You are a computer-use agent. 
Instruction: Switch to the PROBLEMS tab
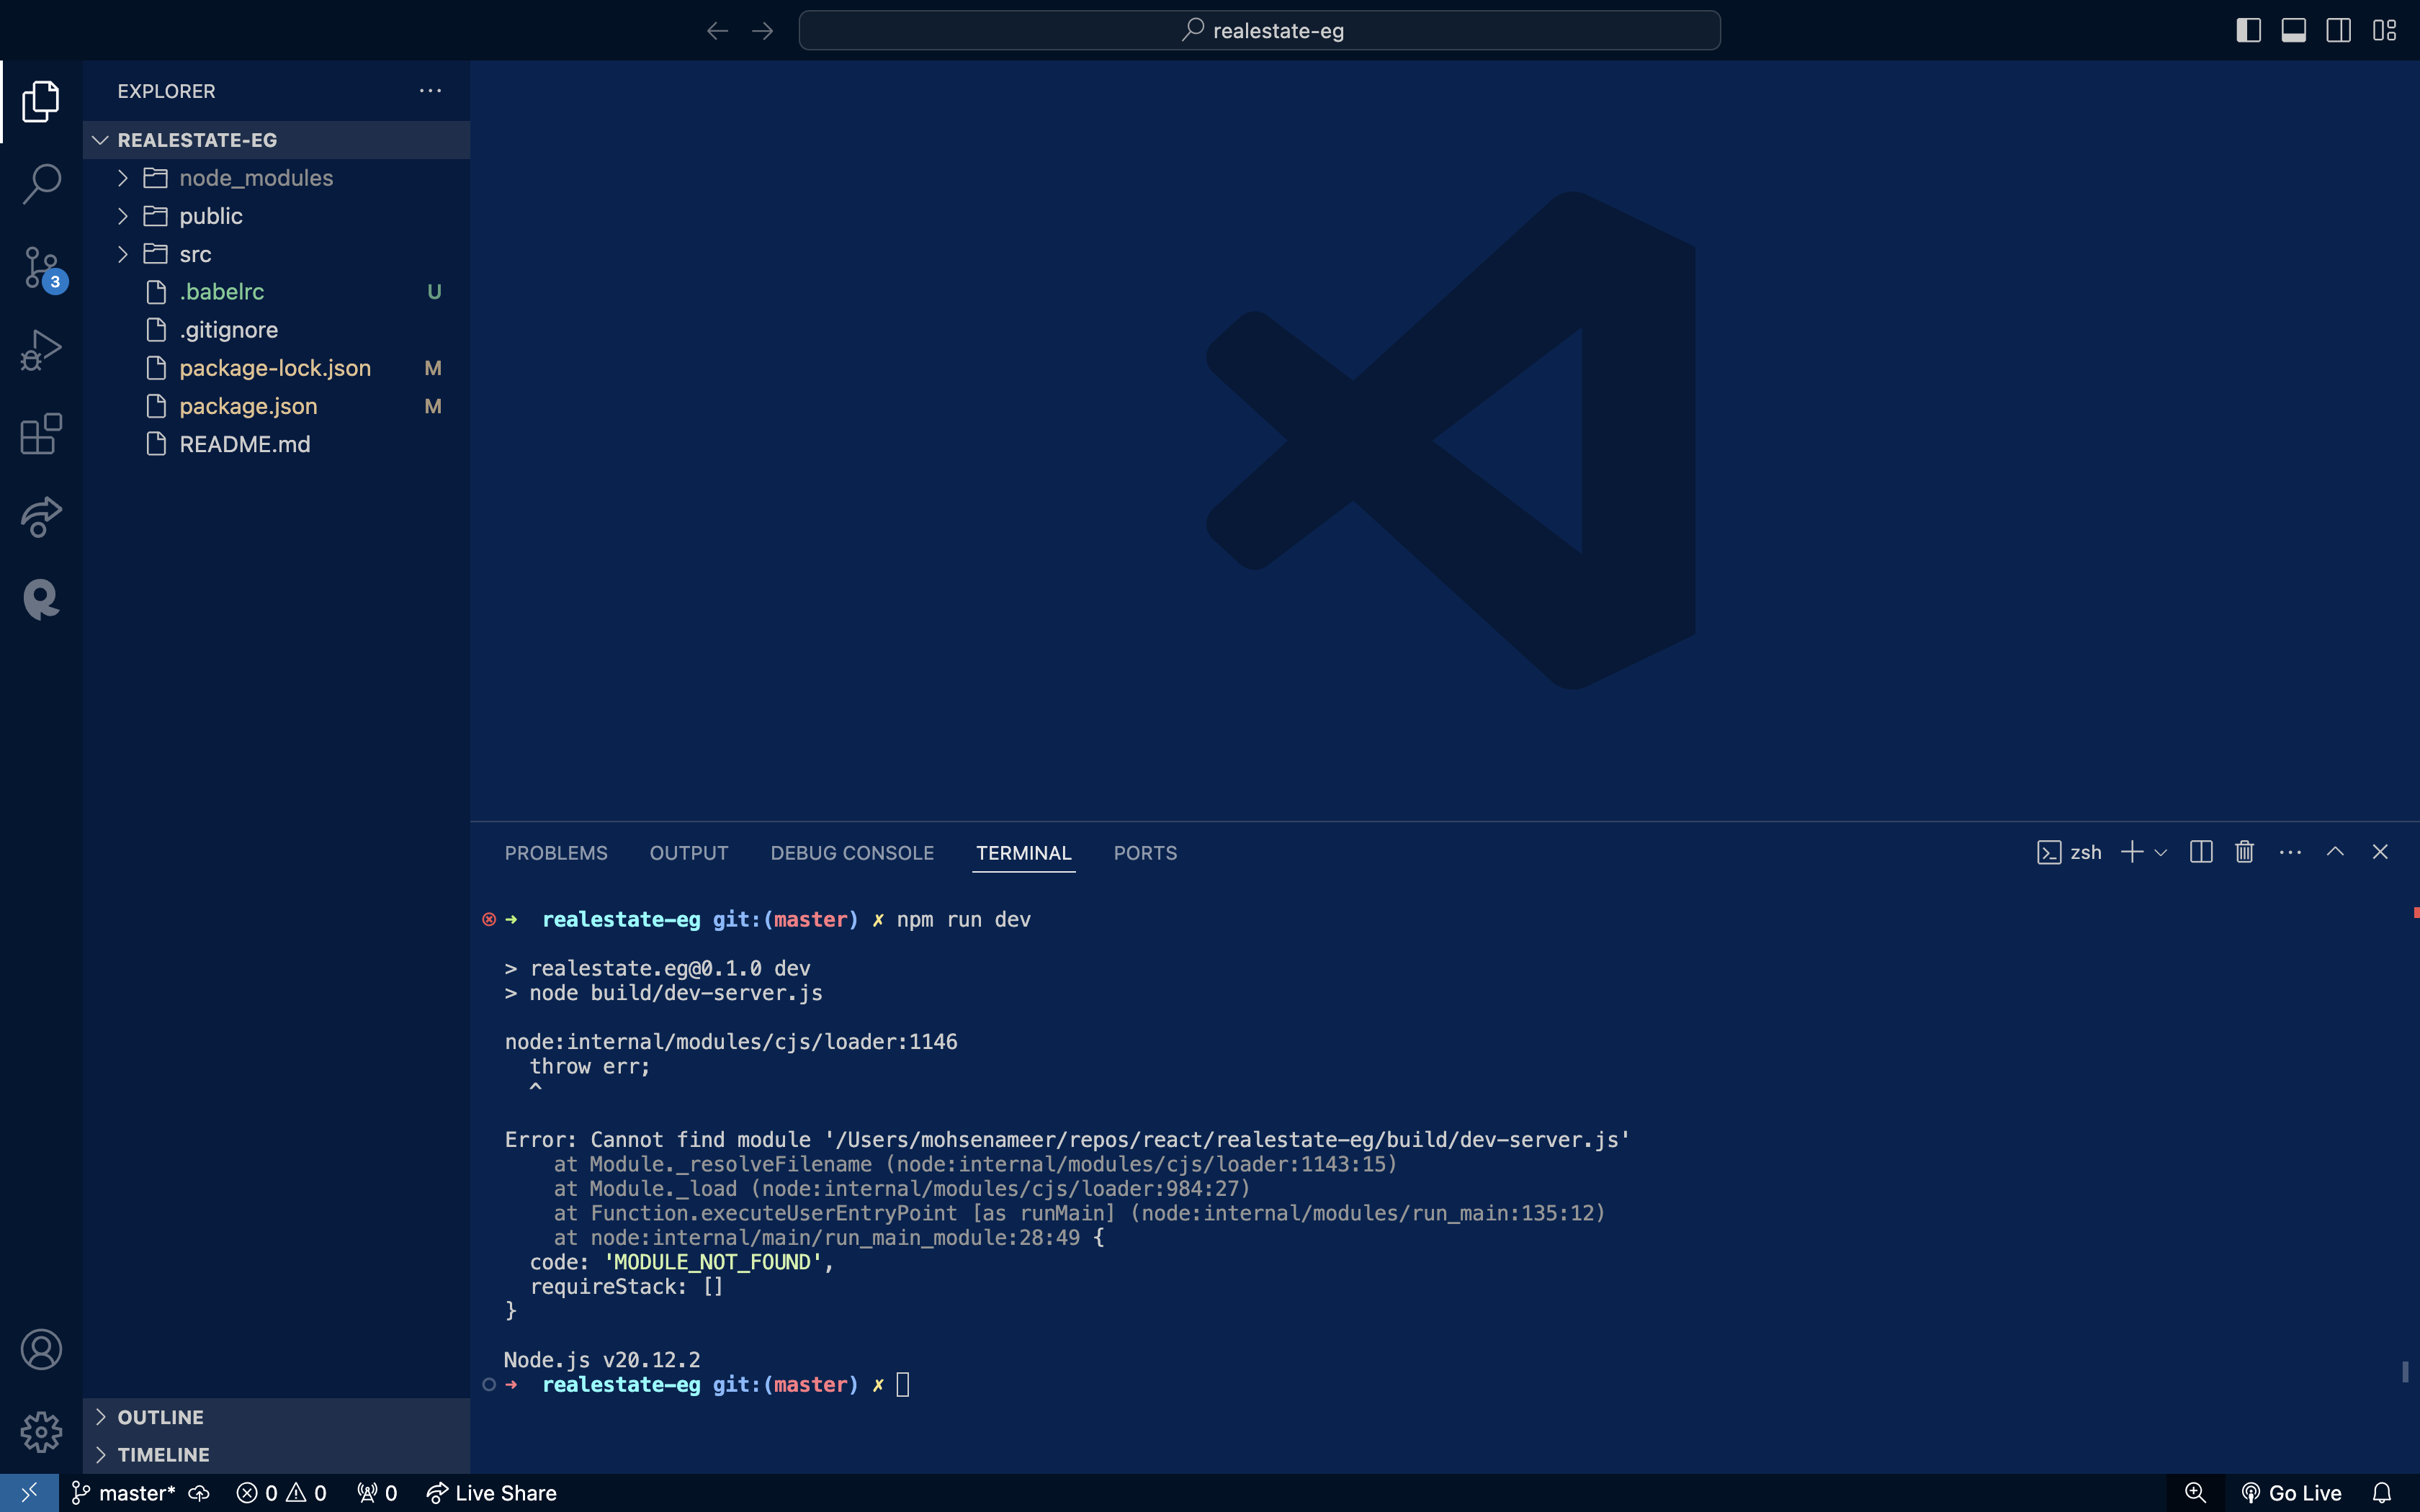click(x=556, y=853)
